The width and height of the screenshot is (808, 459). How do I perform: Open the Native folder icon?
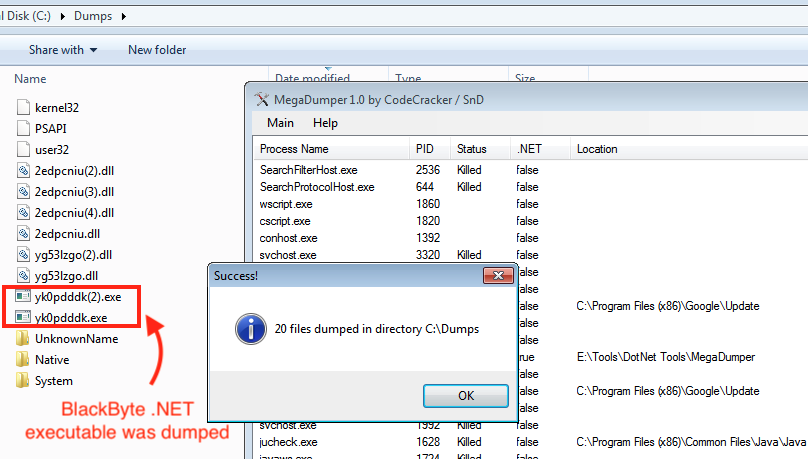[x=24, y=360]
